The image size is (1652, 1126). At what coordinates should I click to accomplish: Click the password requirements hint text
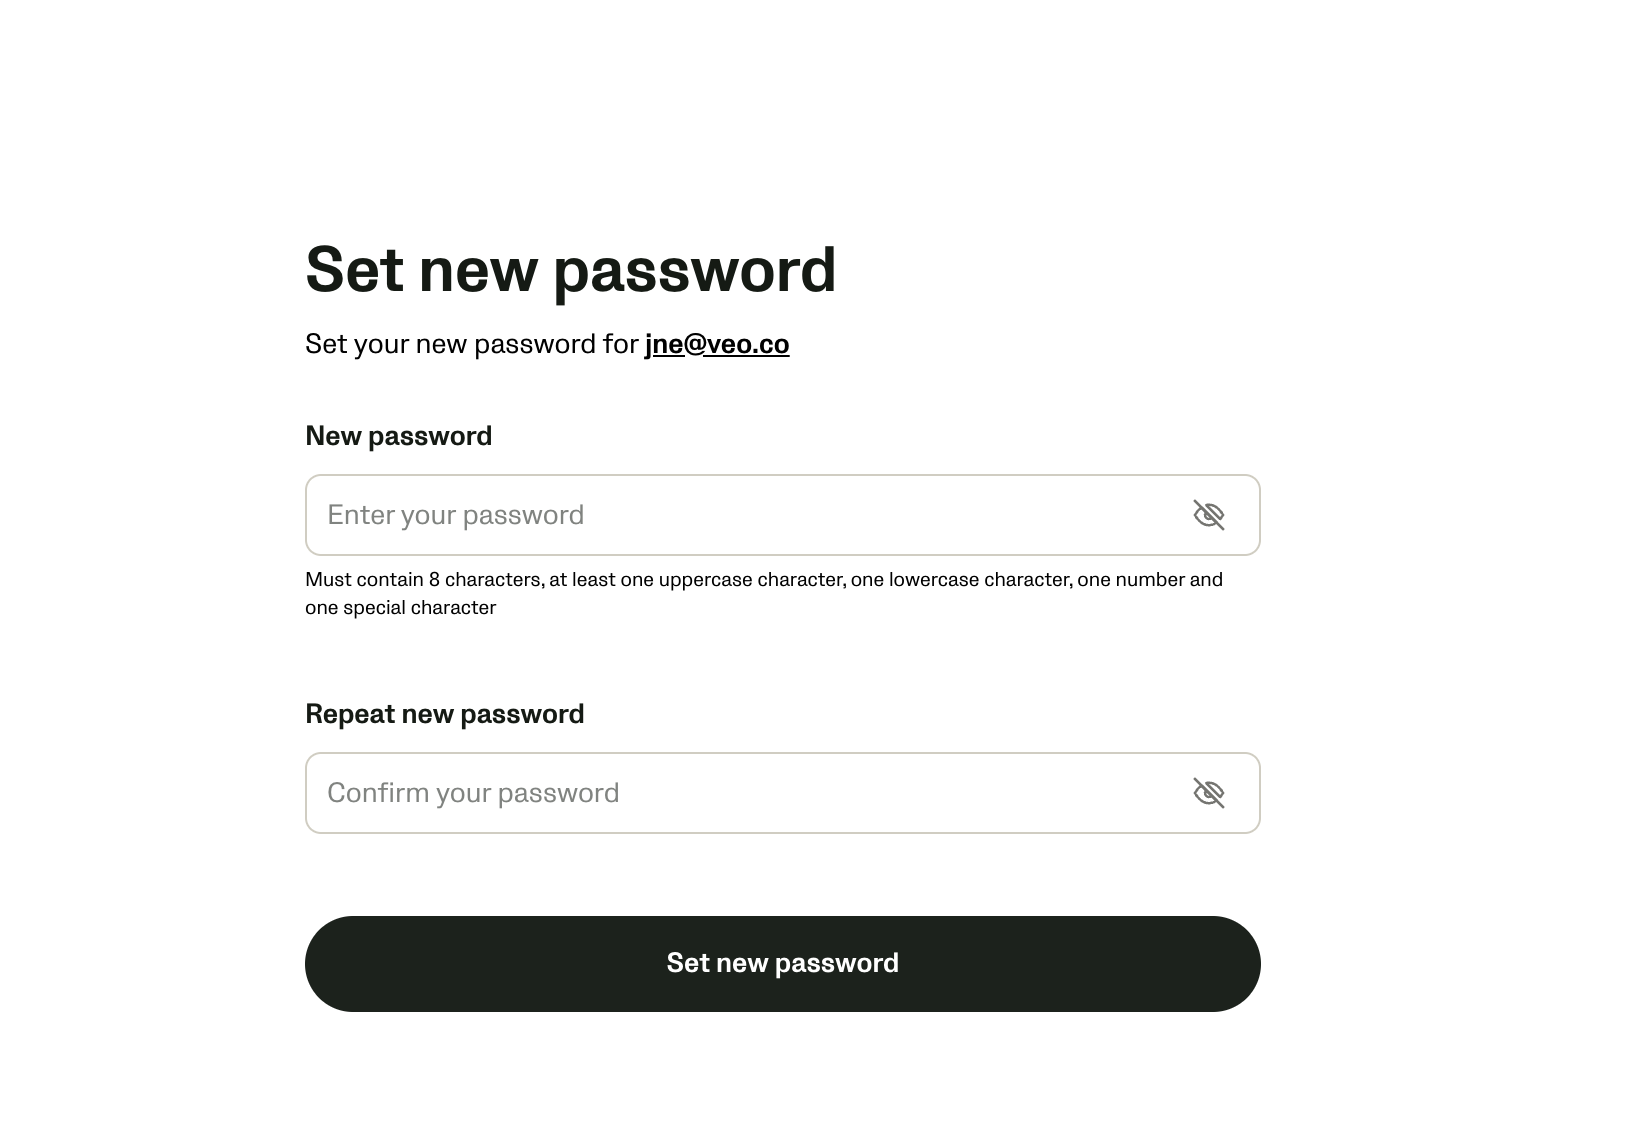763,580
